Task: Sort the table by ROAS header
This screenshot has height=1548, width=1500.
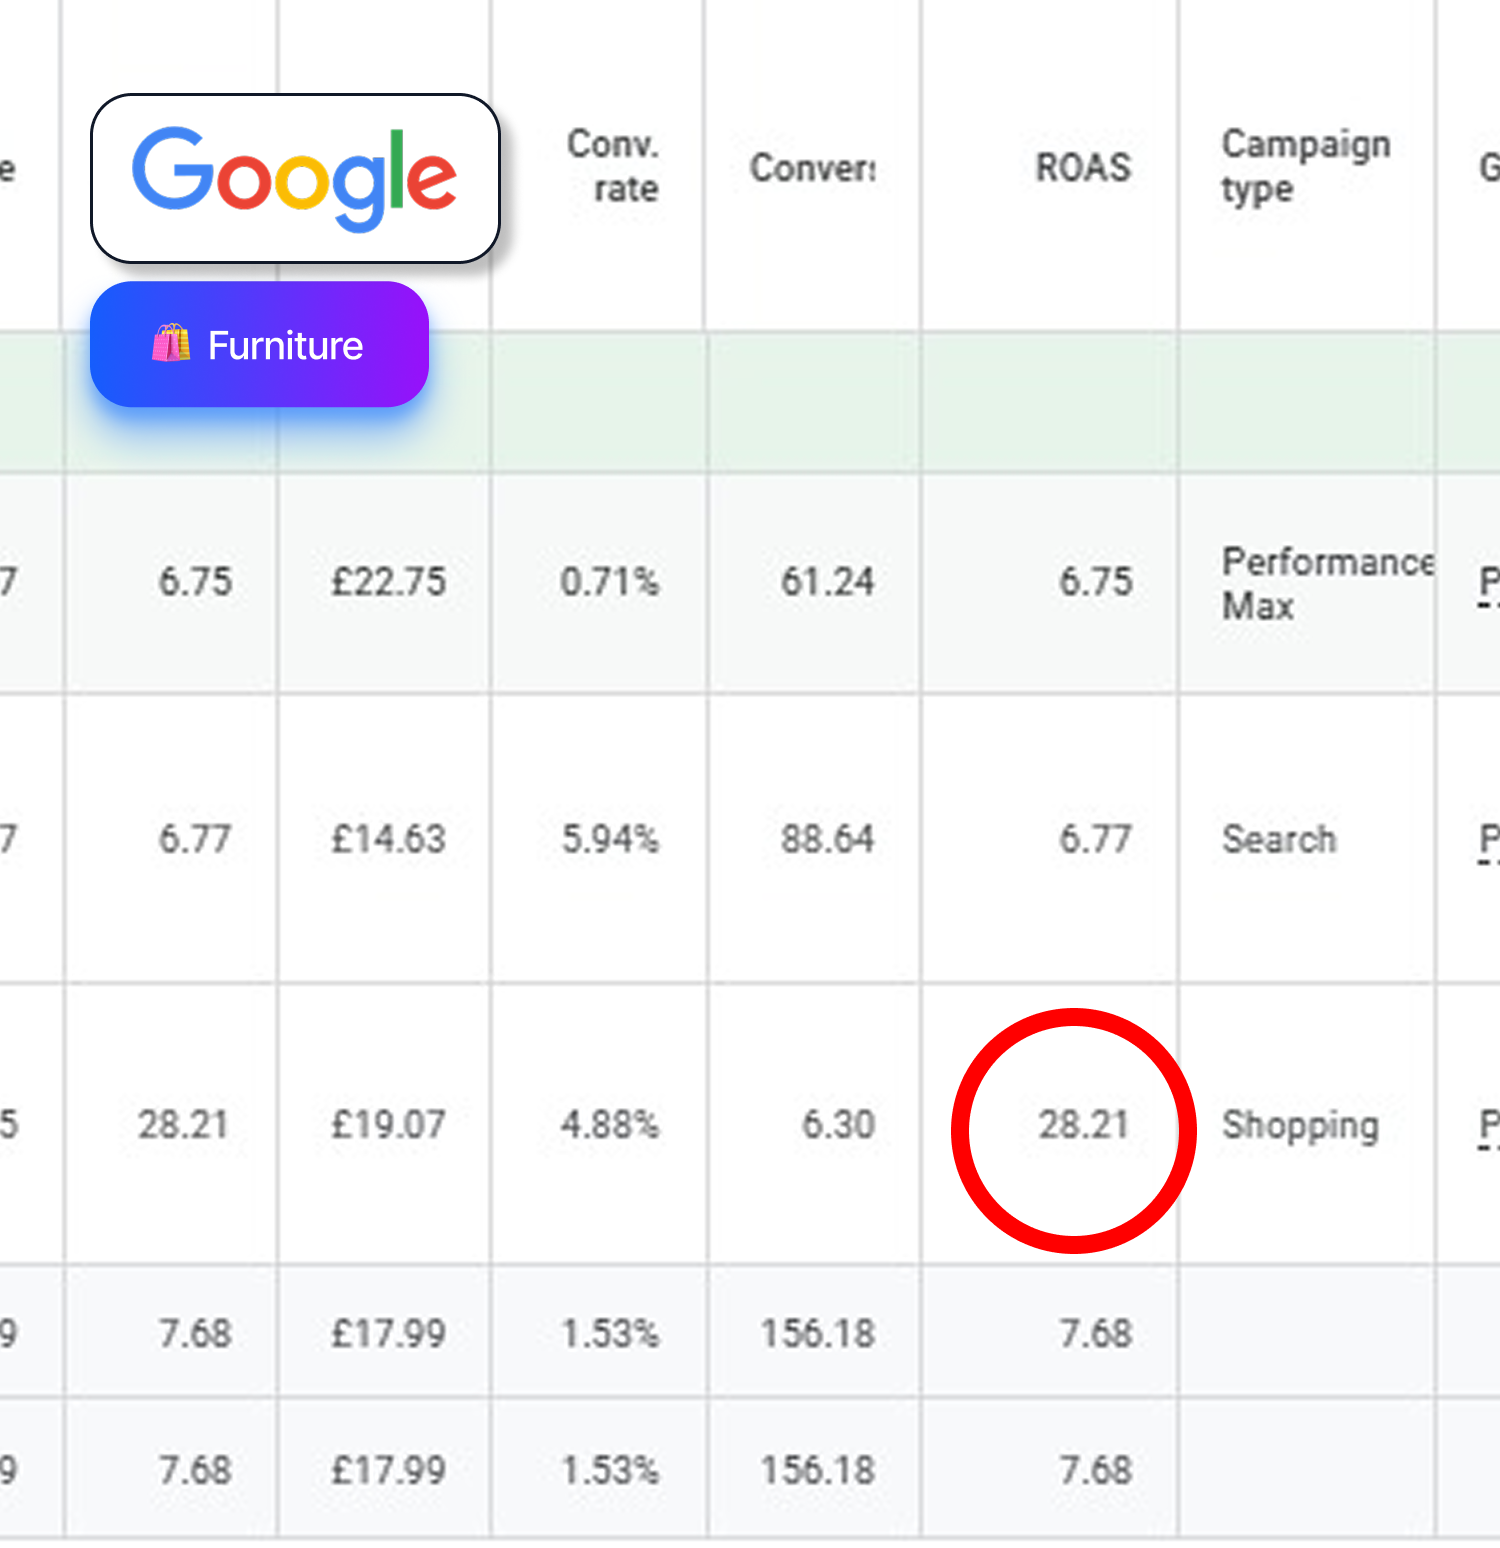Action: [1083, 167]
